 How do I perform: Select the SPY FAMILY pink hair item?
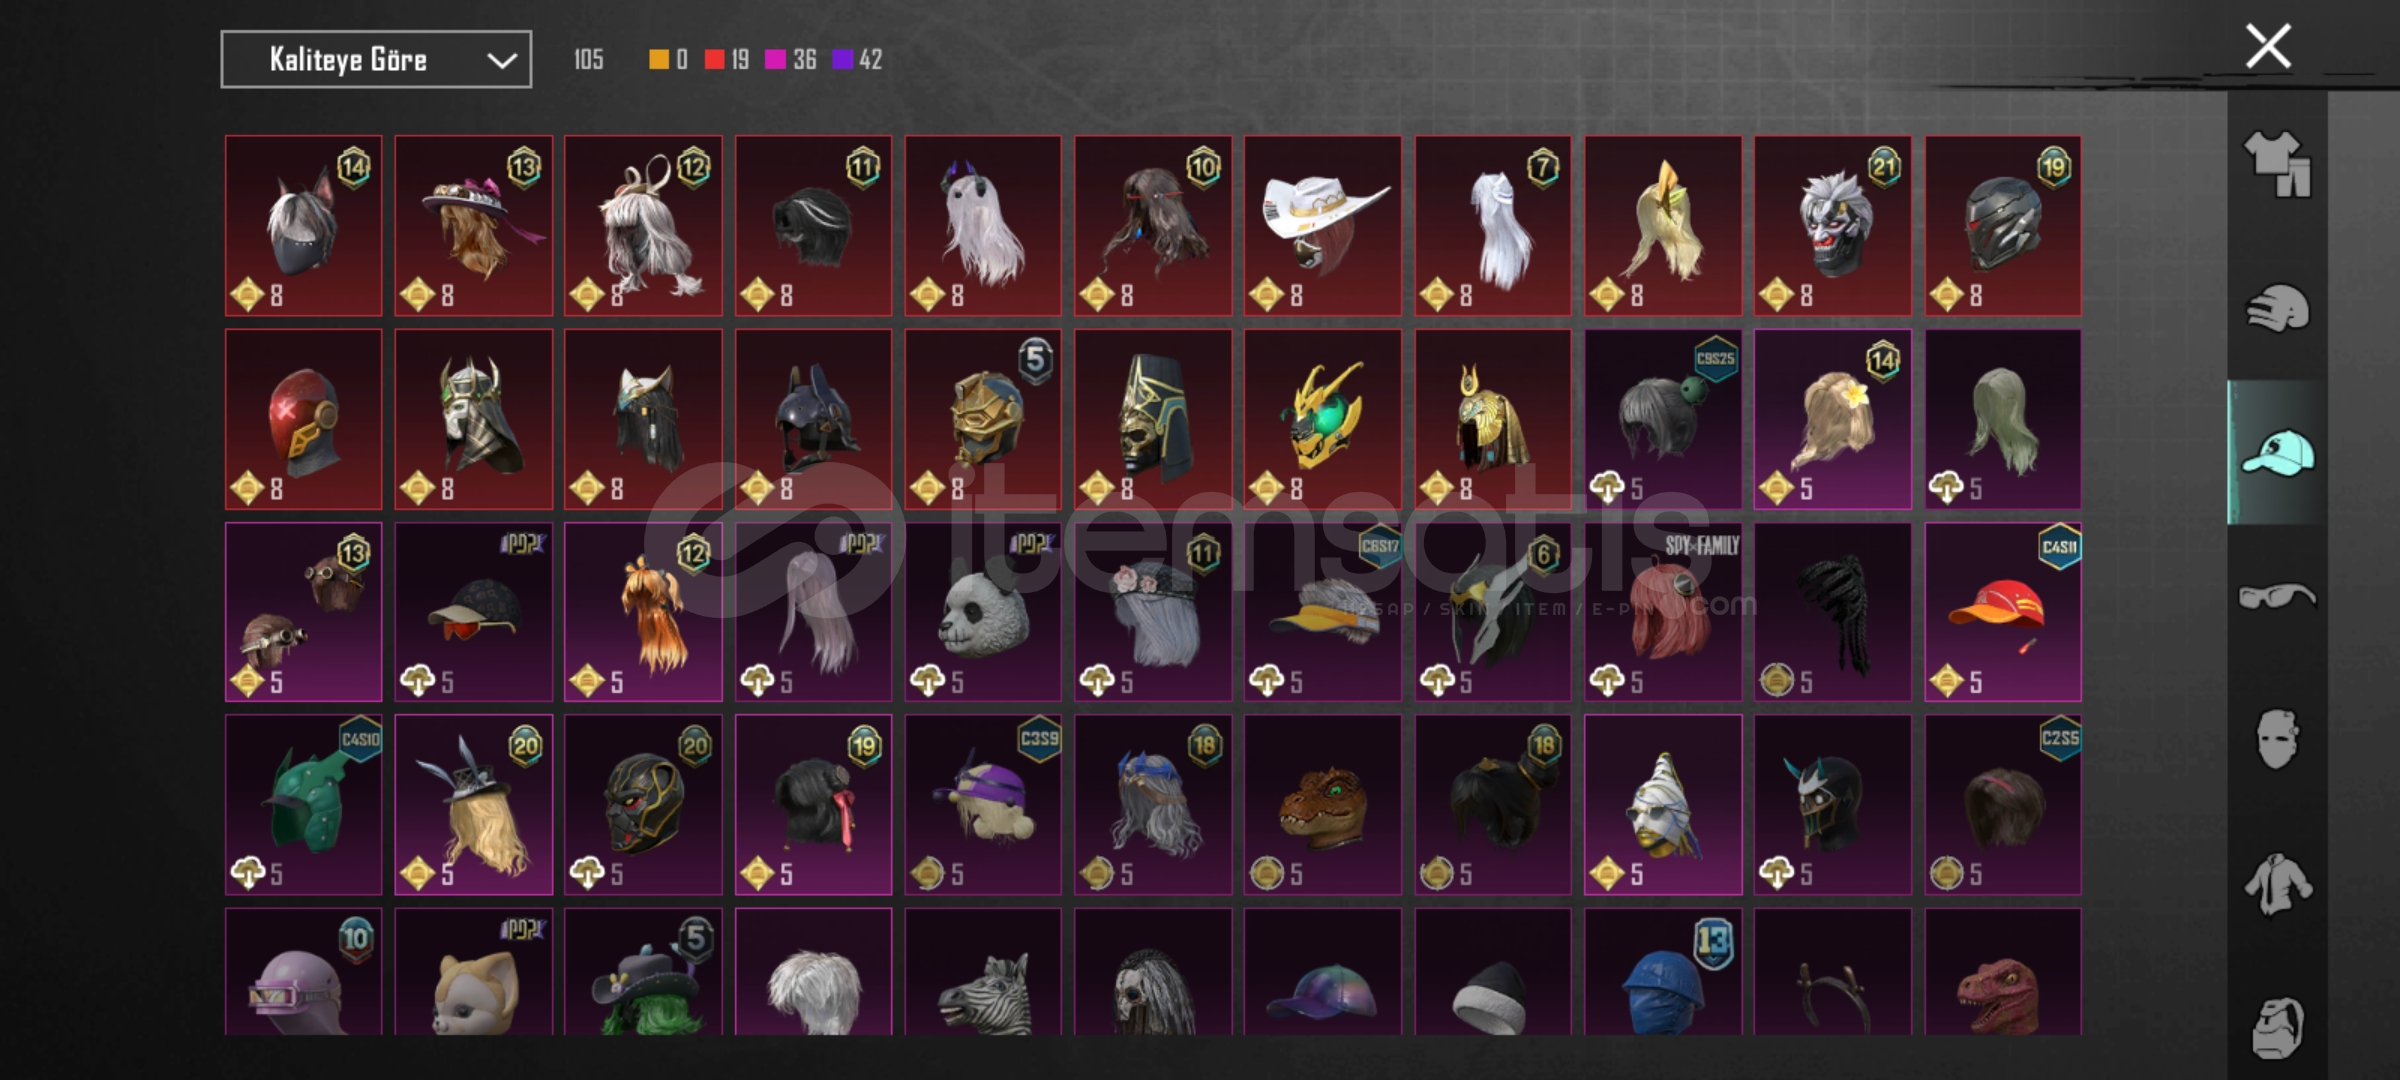pyautogui.click(x=1663, y=612)
